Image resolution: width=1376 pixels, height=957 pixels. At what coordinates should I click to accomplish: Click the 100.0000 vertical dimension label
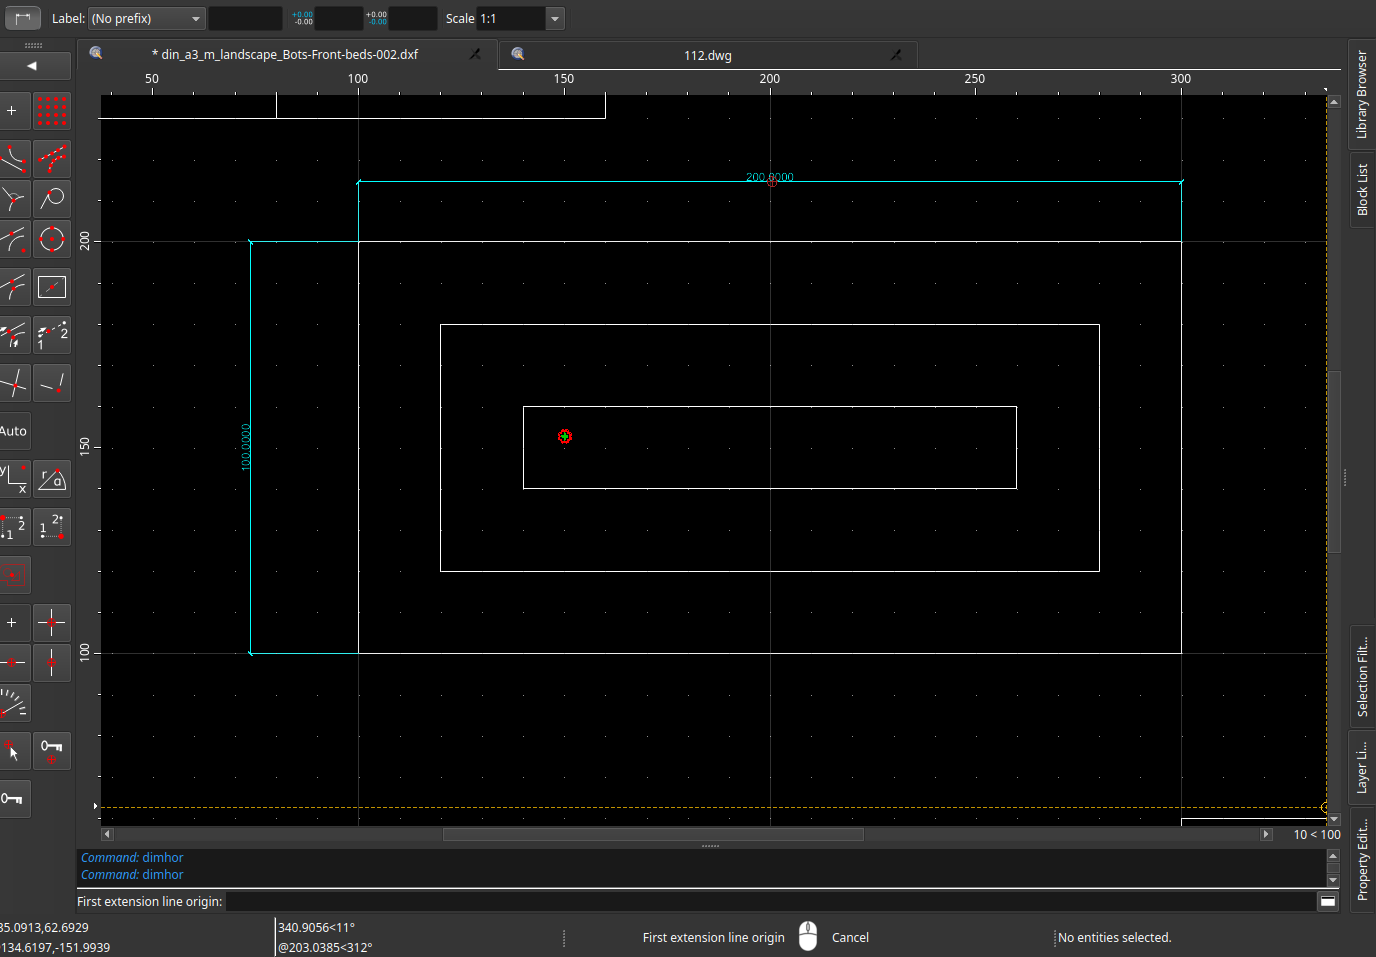pos(246,447)
